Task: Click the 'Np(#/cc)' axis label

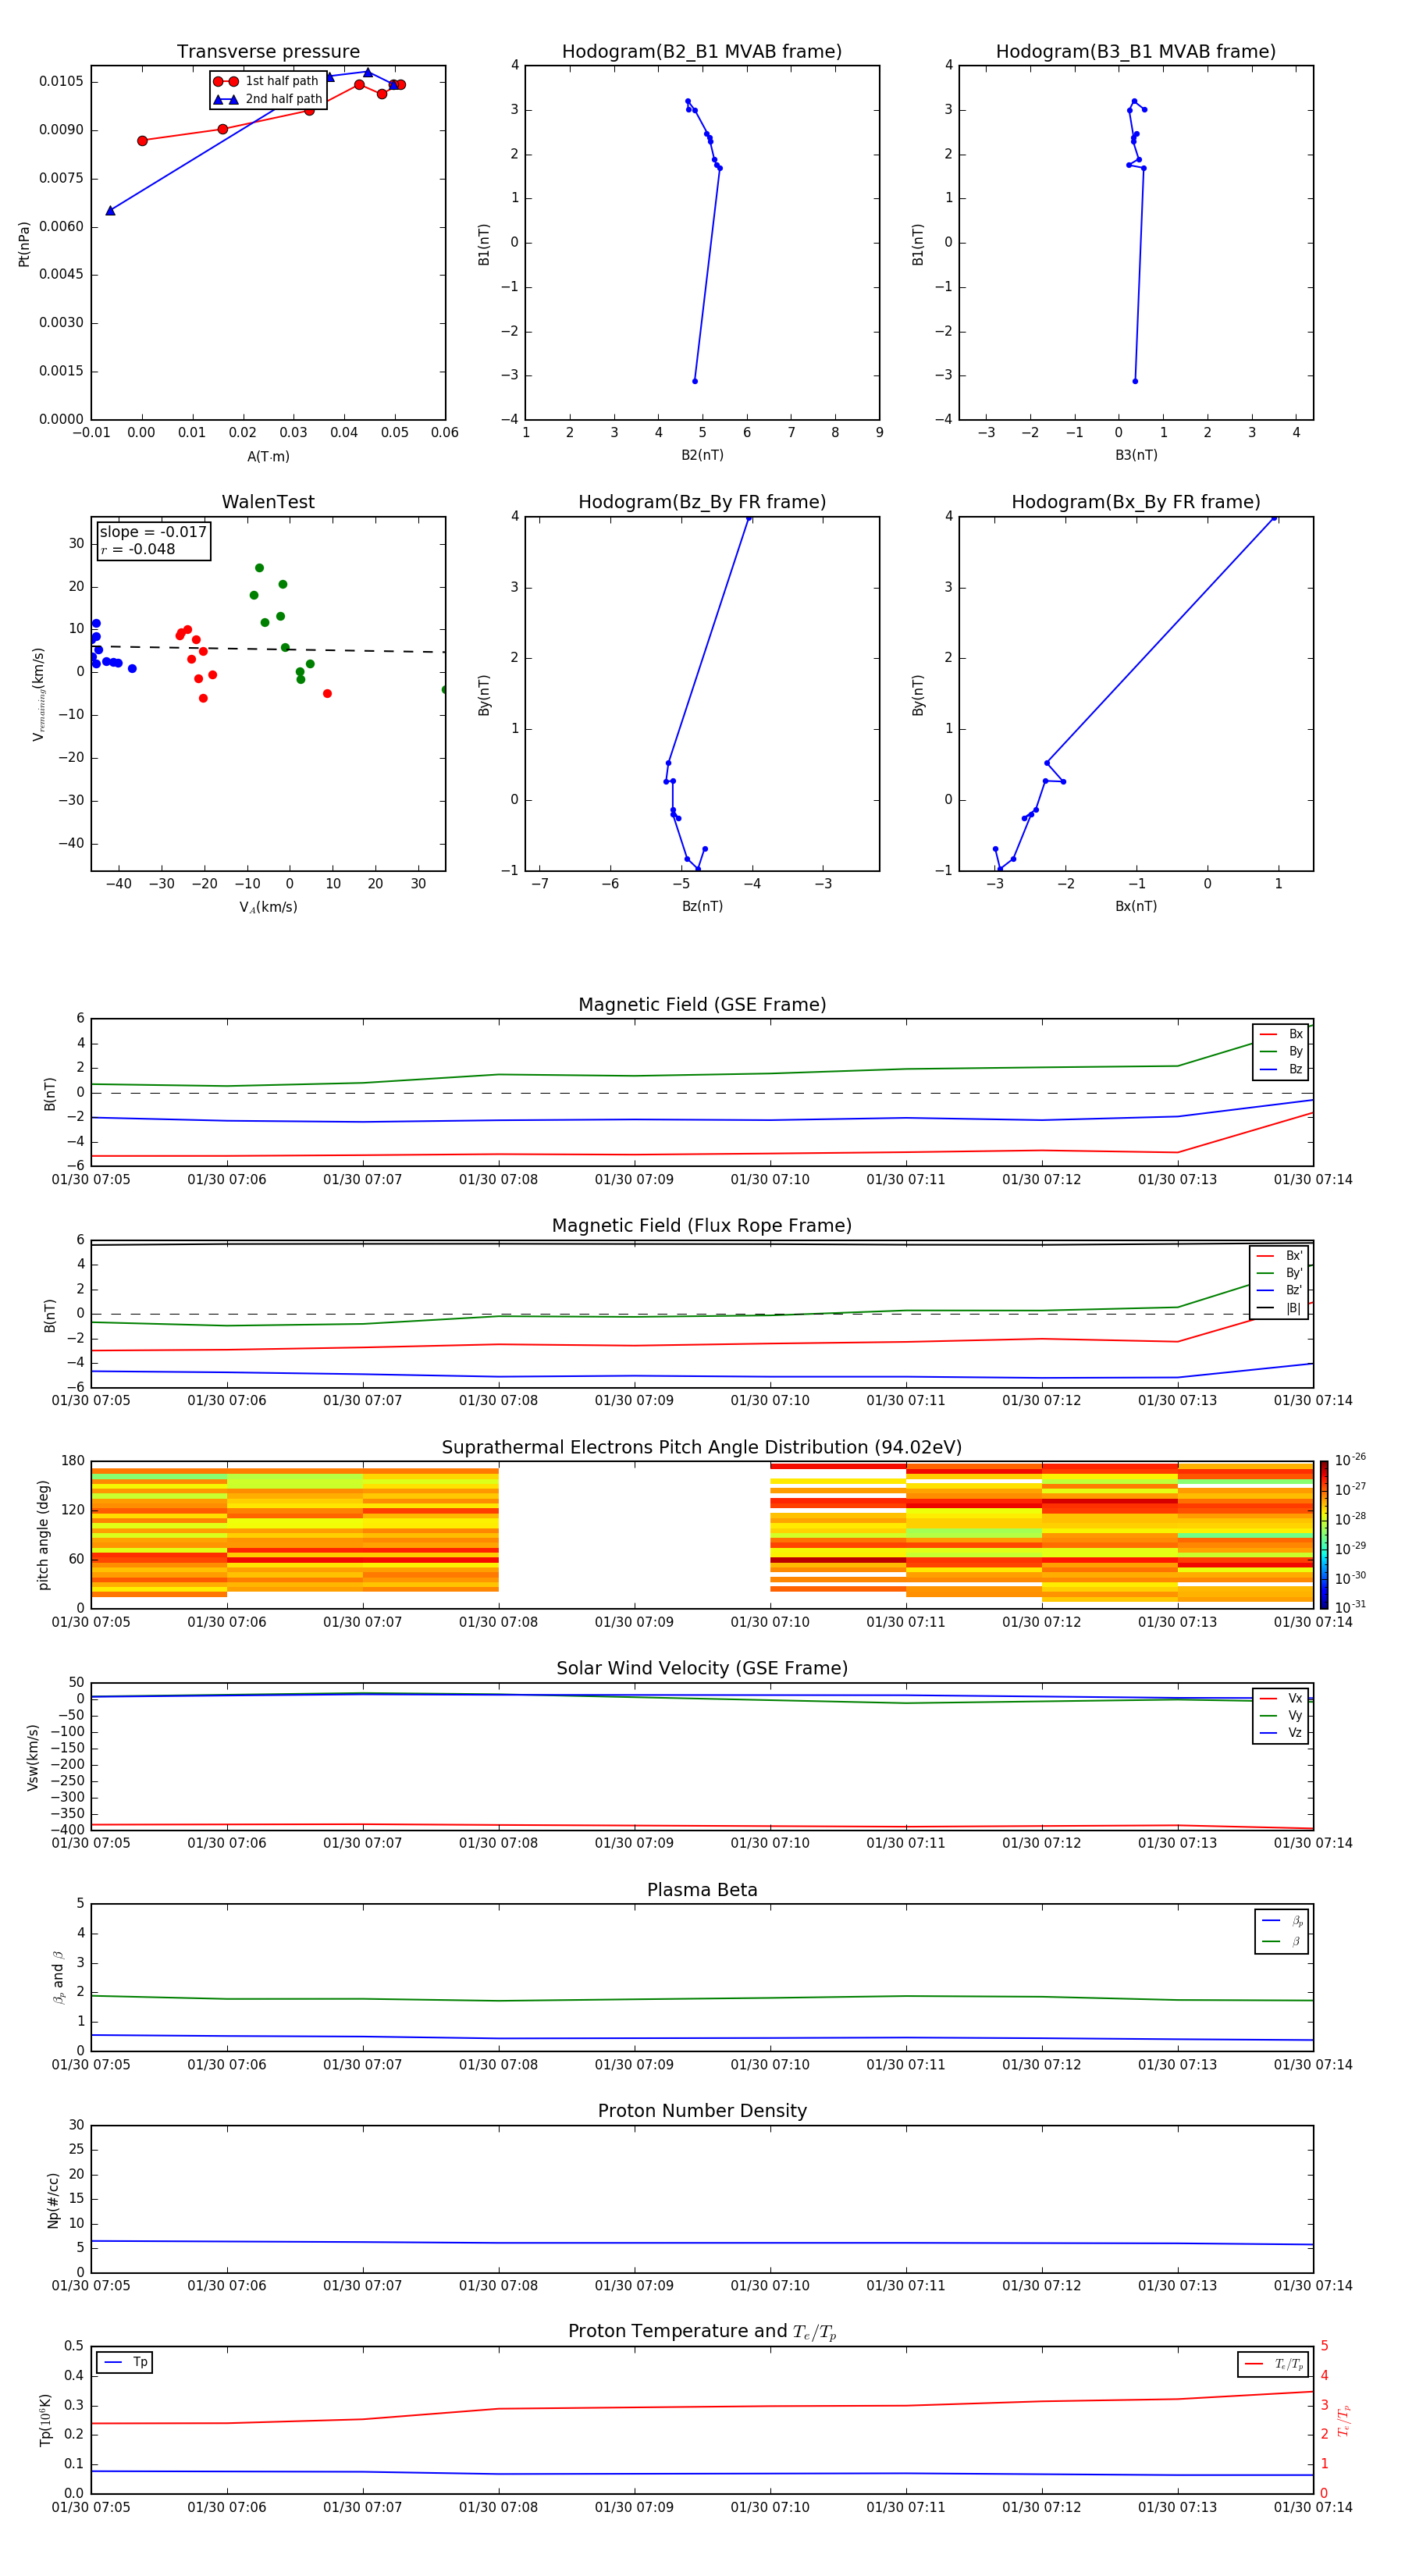Action: 53,2199
